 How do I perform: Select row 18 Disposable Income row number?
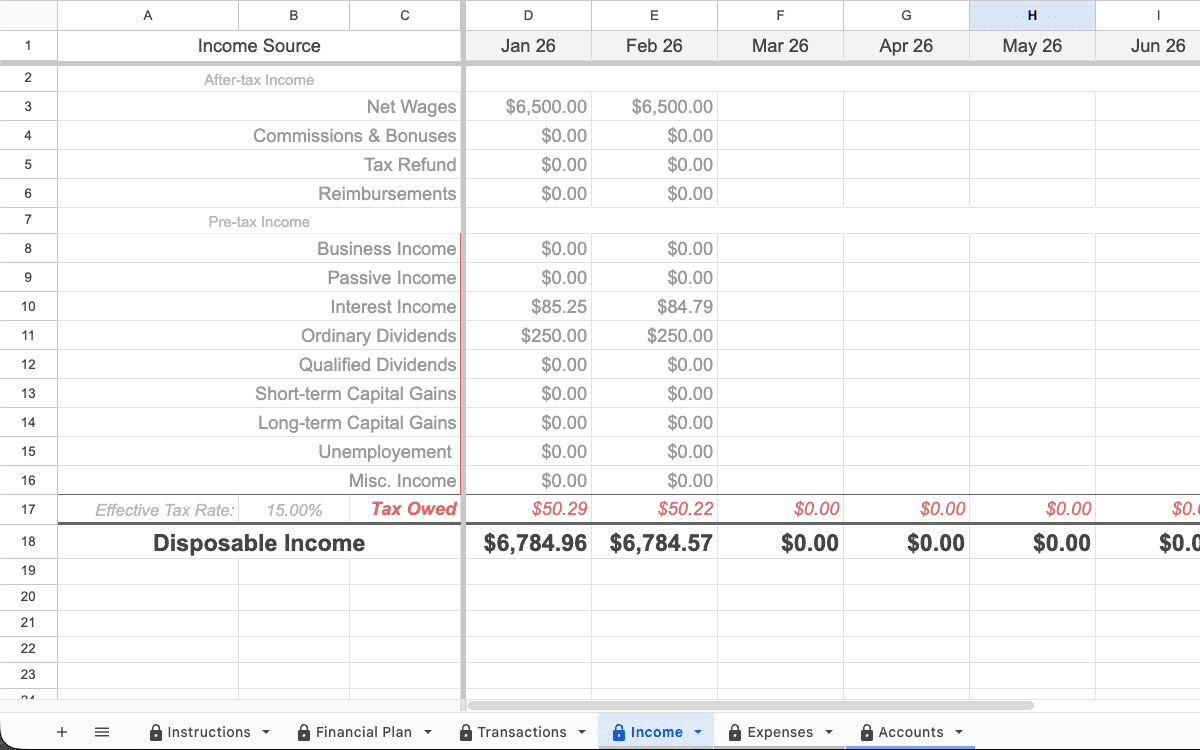[x=28, y=542]
